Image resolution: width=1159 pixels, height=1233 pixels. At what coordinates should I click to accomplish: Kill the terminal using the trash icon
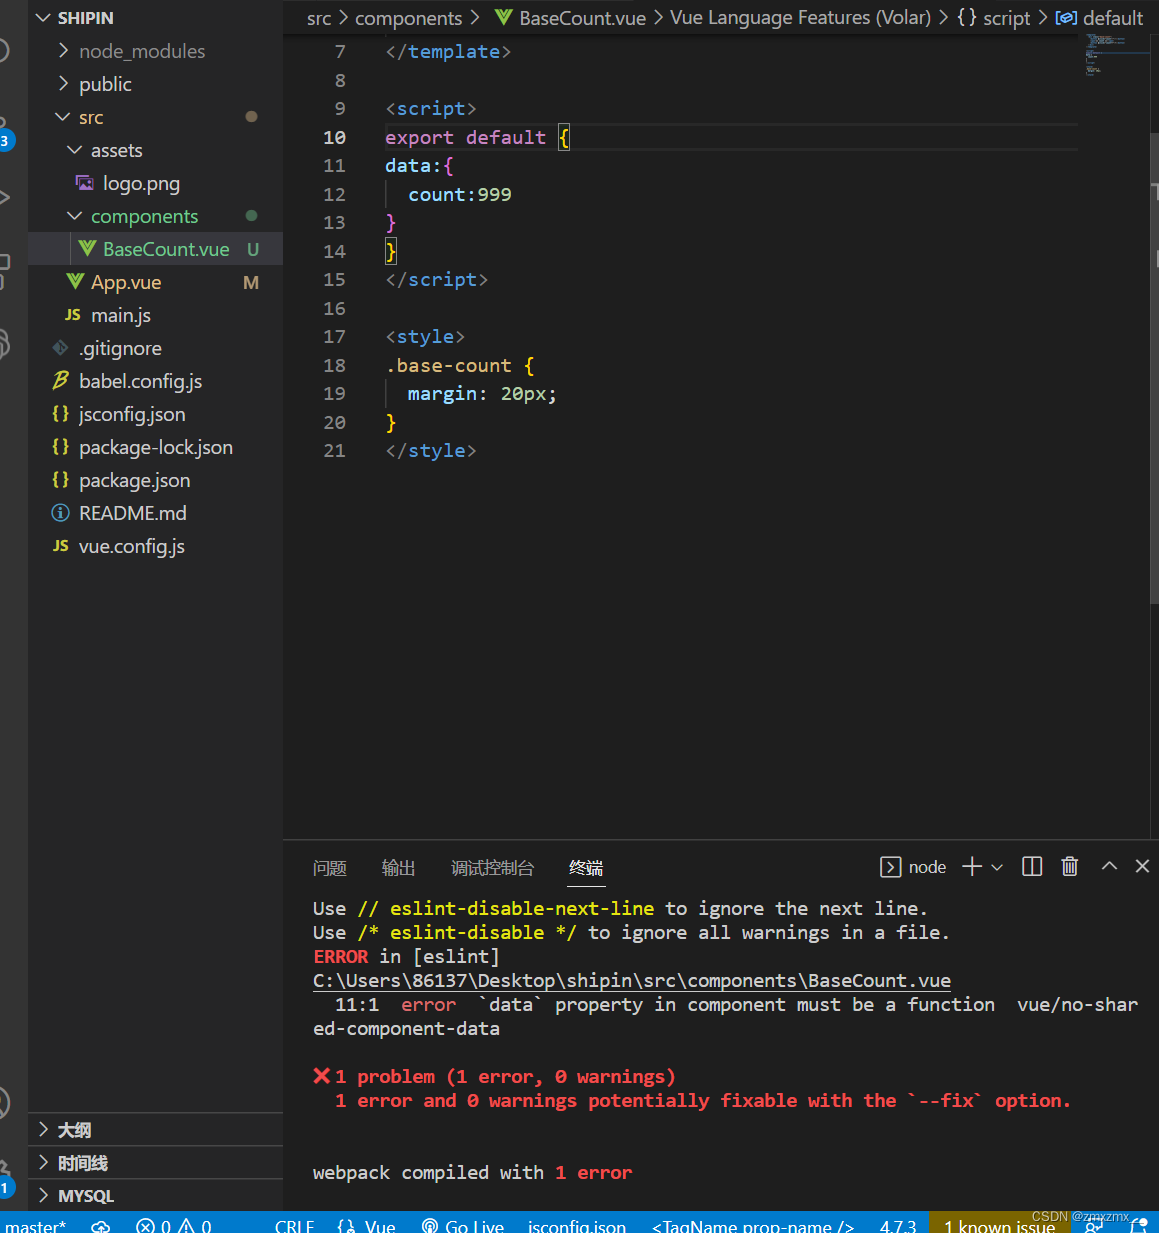(1069, 866)
